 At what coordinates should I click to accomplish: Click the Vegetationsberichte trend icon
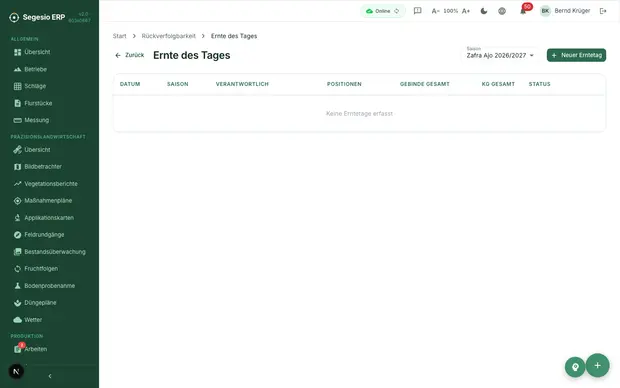coord(17,184)
